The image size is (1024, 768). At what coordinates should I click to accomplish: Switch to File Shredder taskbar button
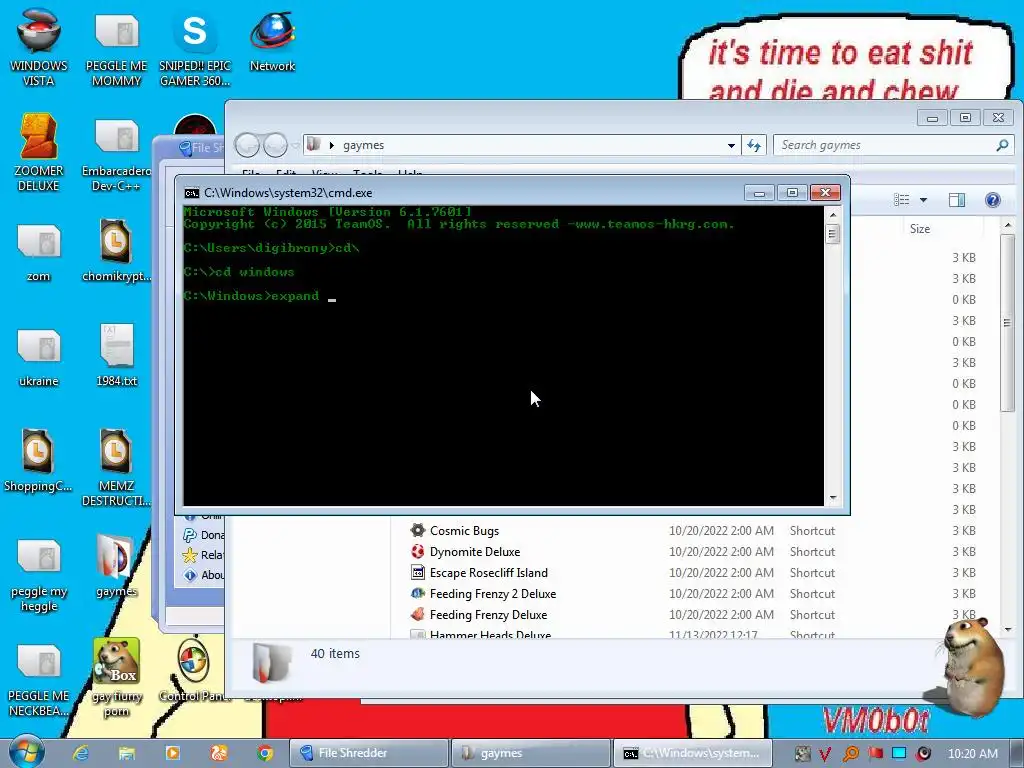point(368,753)
